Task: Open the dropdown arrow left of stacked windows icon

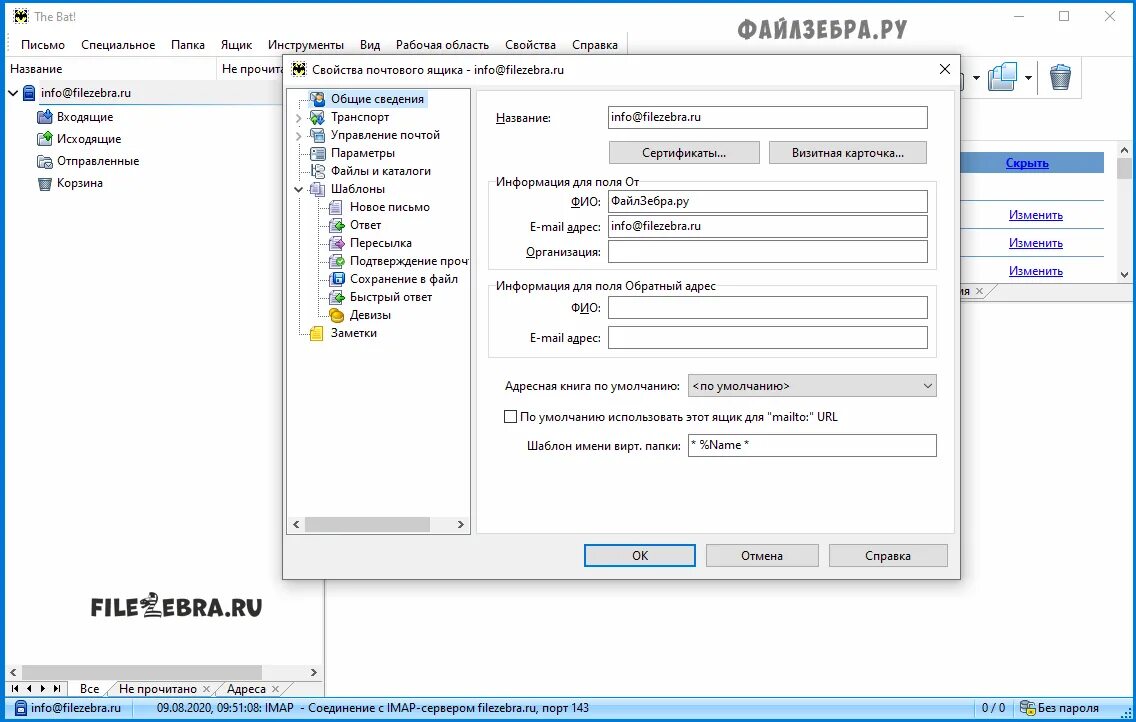Action: click(x=977, y=77)
